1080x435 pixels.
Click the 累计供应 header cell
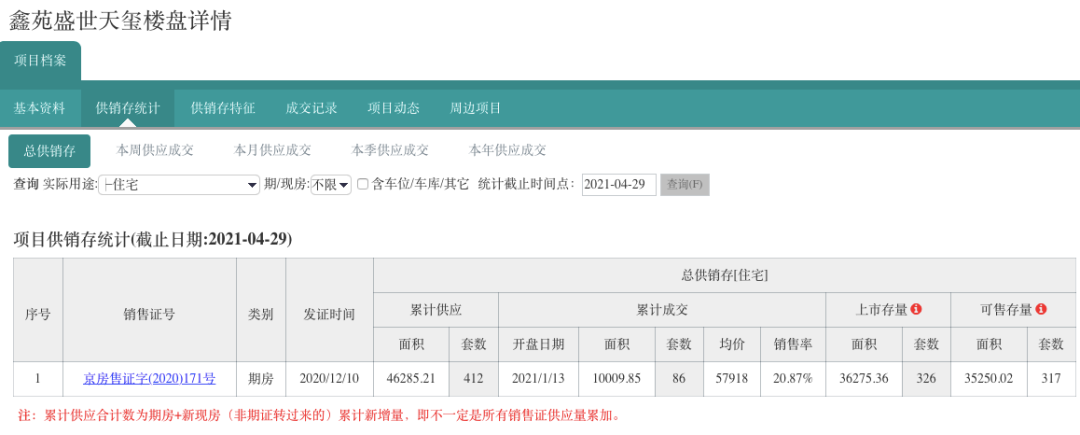click(x=435, y=310)
